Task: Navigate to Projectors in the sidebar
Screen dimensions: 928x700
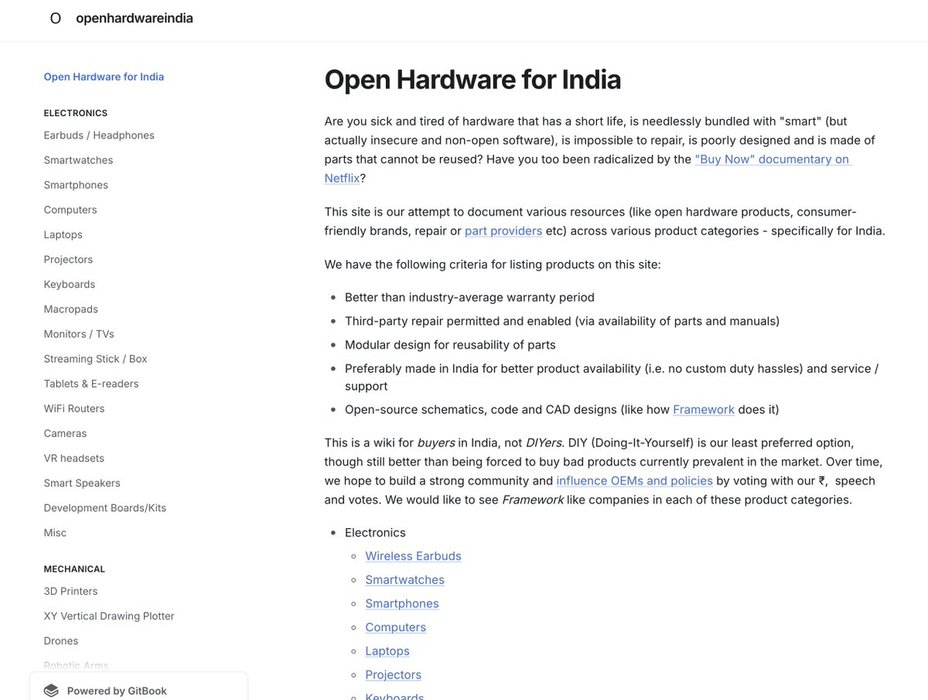Action: [x=68, y=260]
